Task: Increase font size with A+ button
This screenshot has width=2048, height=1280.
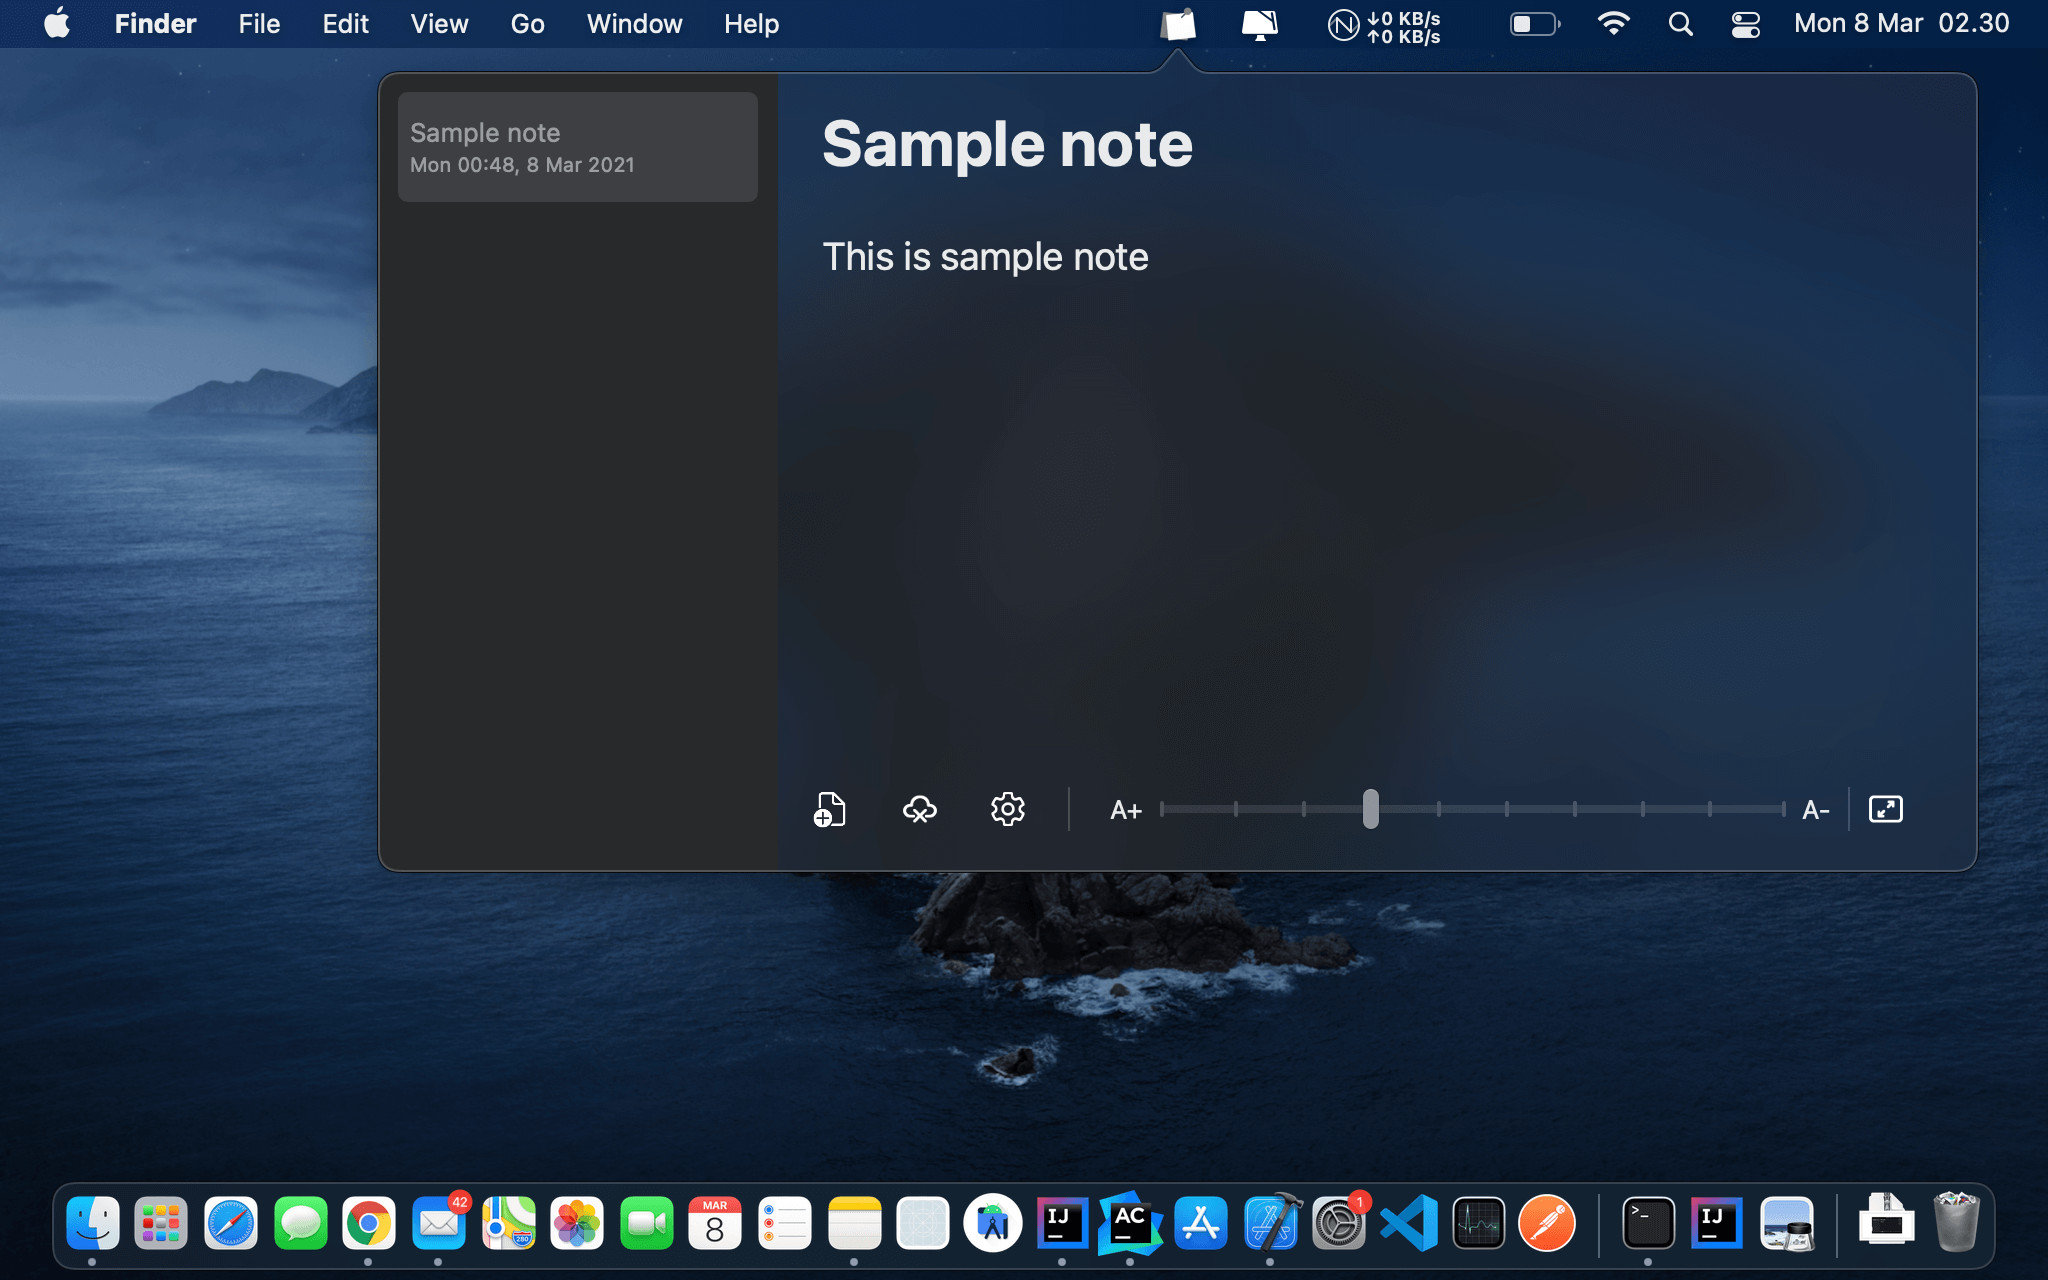Action: click(x=1125, y=810)
